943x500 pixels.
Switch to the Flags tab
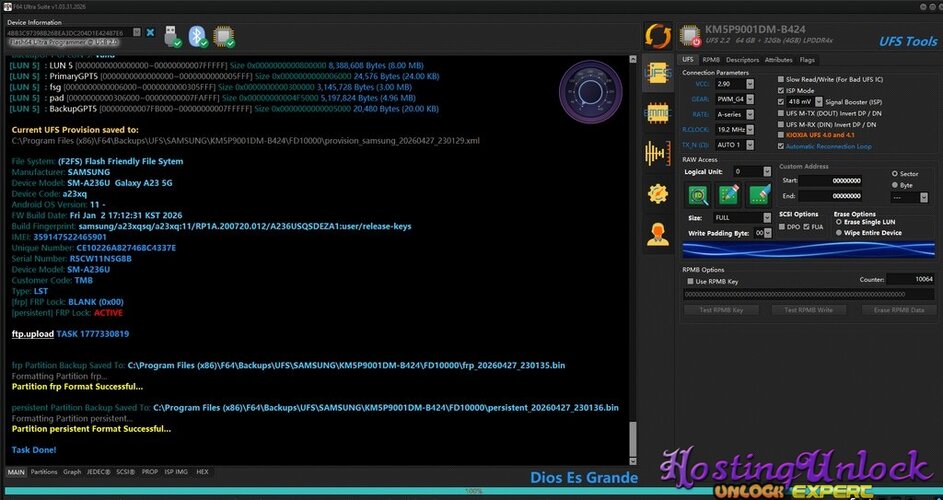click(x=807, y=60)
